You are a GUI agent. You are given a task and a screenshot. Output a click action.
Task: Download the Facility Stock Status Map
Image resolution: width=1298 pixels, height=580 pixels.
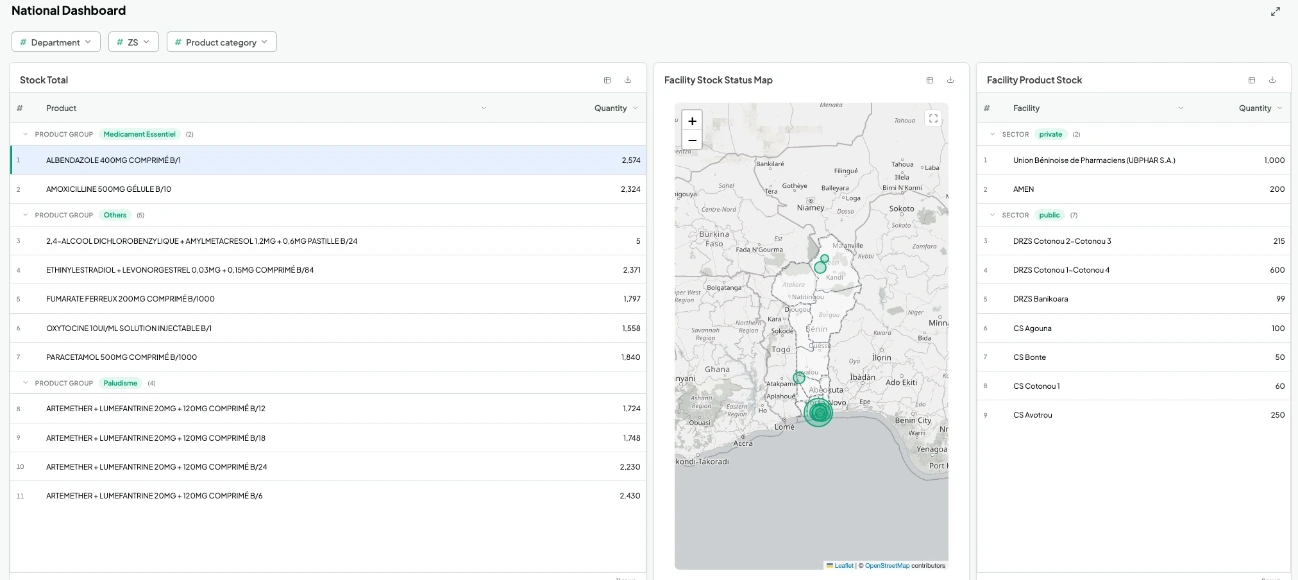[951, 80]
